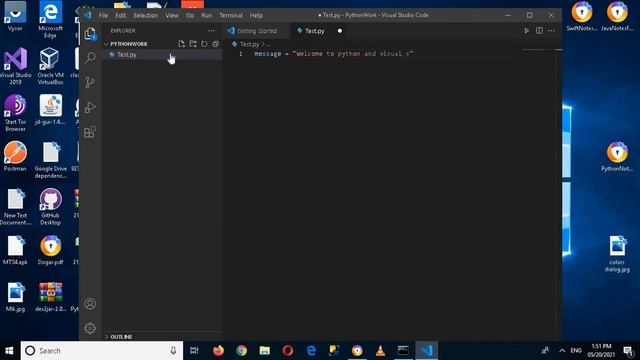Open the Explorer view in activity bar
The image size is (640, 360).
[x=90, y=33]
